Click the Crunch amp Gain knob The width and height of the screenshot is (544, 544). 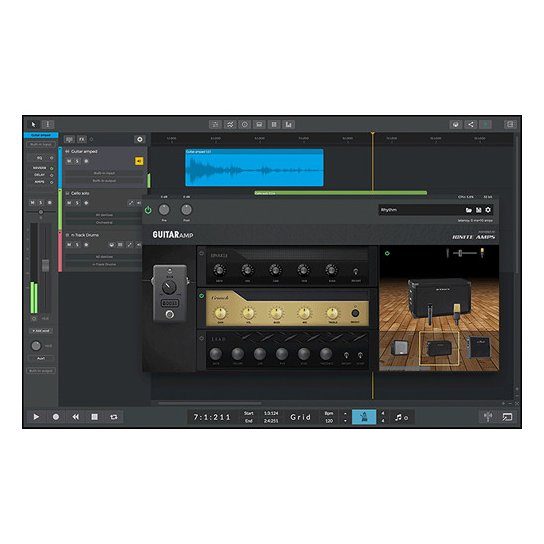coord(220,313)
